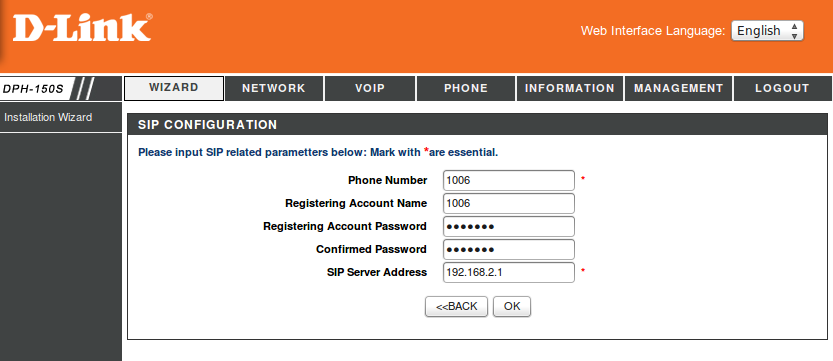Click the D-Link logo
Screen dimensions: 833x361
83,28
